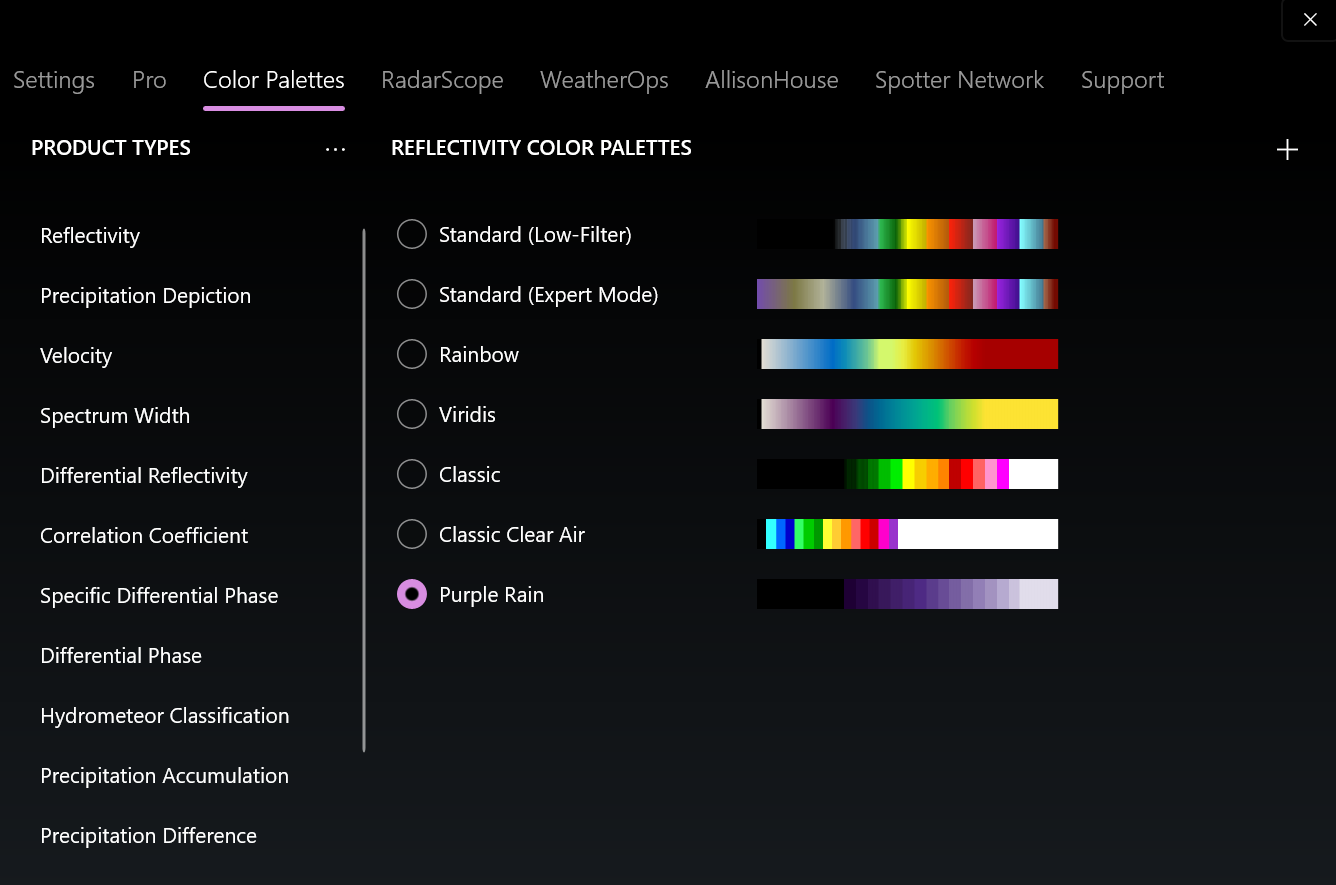The image size is (1336, 885).
Task: Click the plus icon to add palette
Action: click(x=1287, y=150)
